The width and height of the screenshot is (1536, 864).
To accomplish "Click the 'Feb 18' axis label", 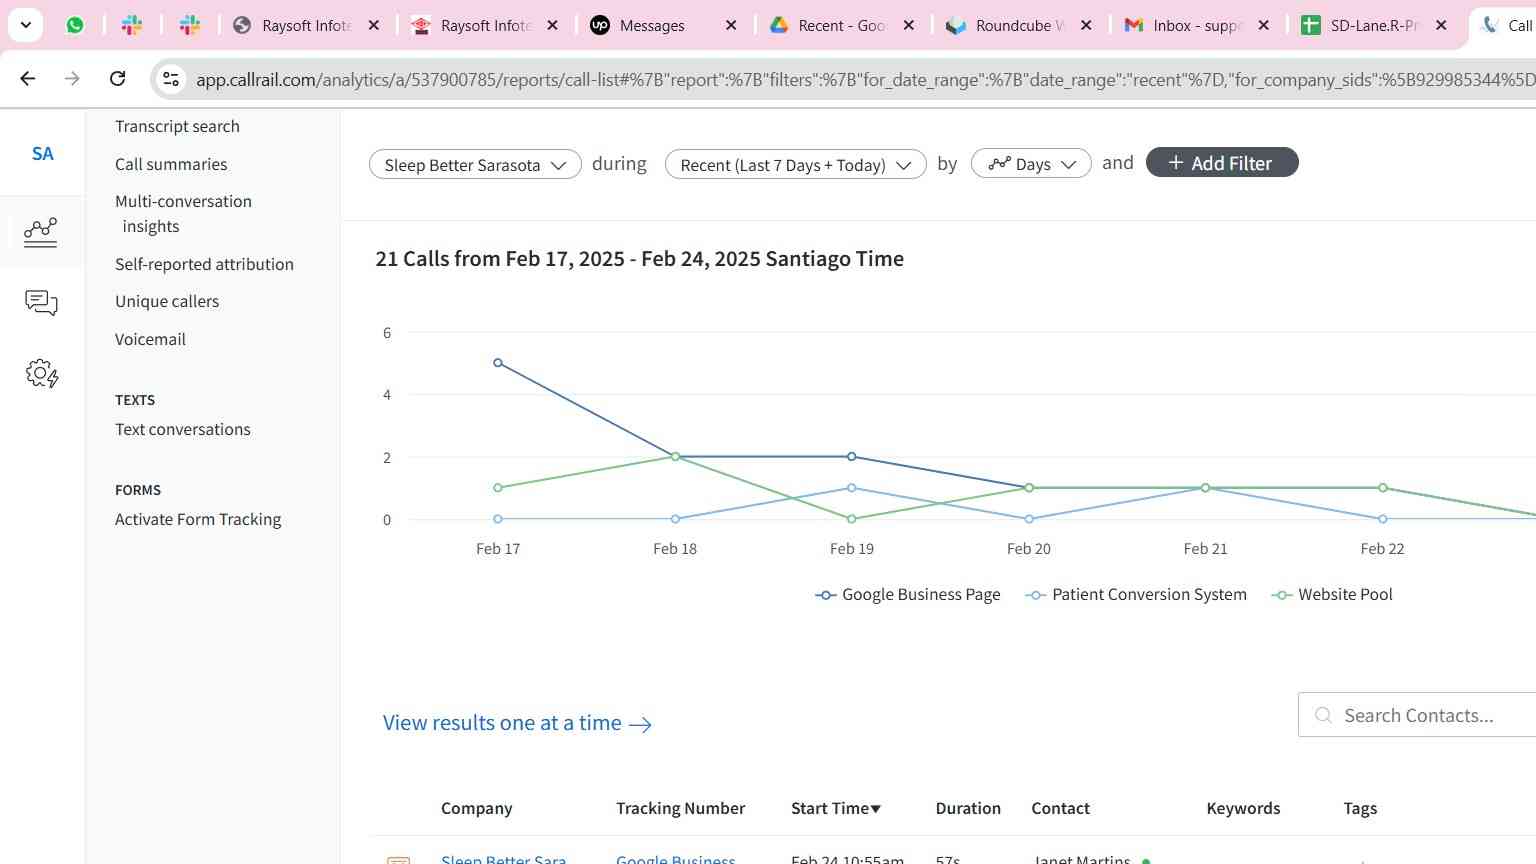I will click(675, 549).
